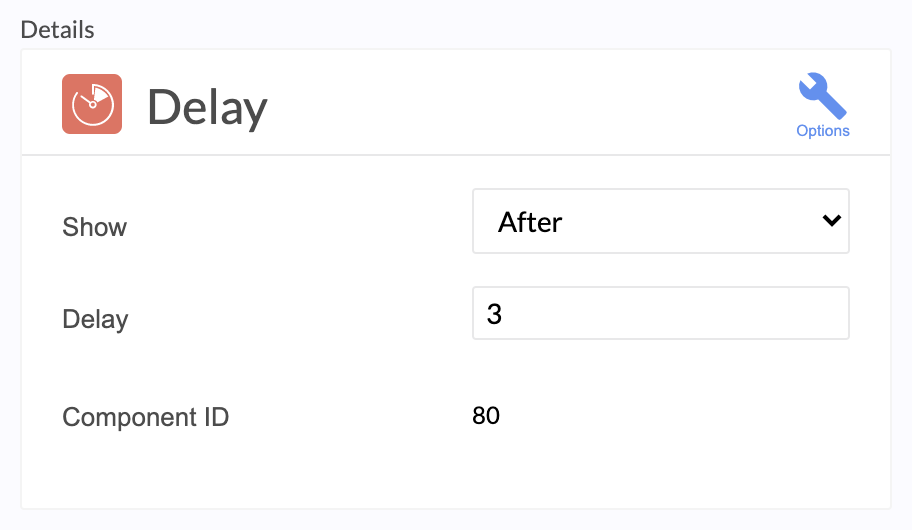Select the After text in the combo box

530,222
